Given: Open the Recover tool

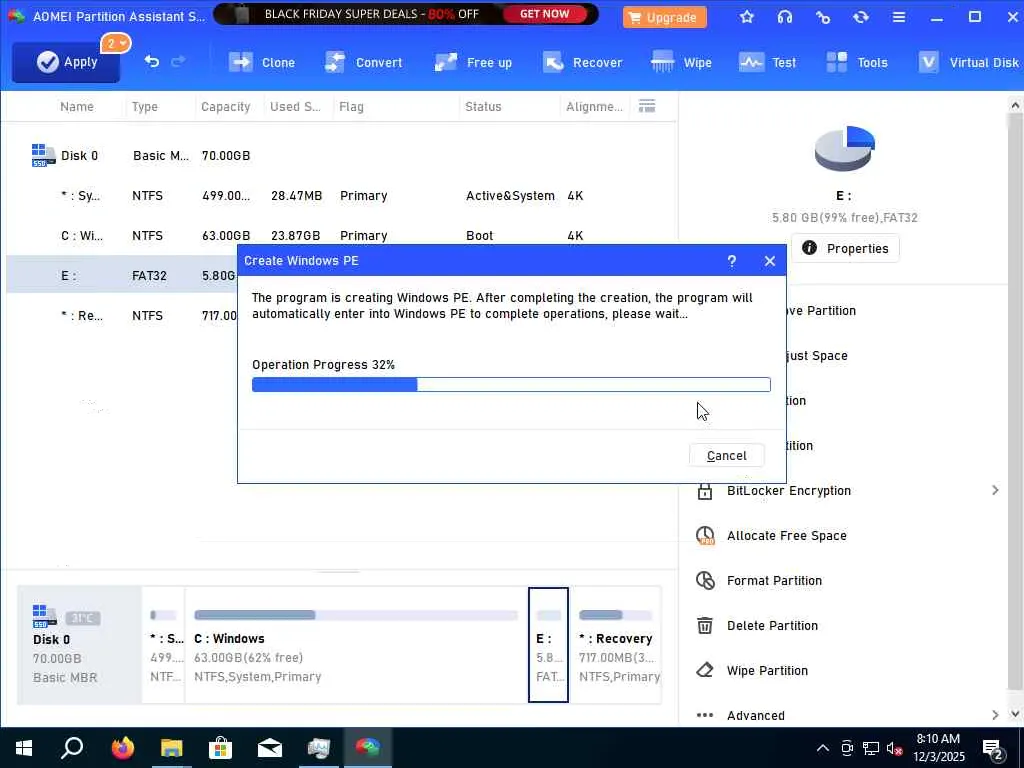Looking at the screenshot, I should click(583, 63).
